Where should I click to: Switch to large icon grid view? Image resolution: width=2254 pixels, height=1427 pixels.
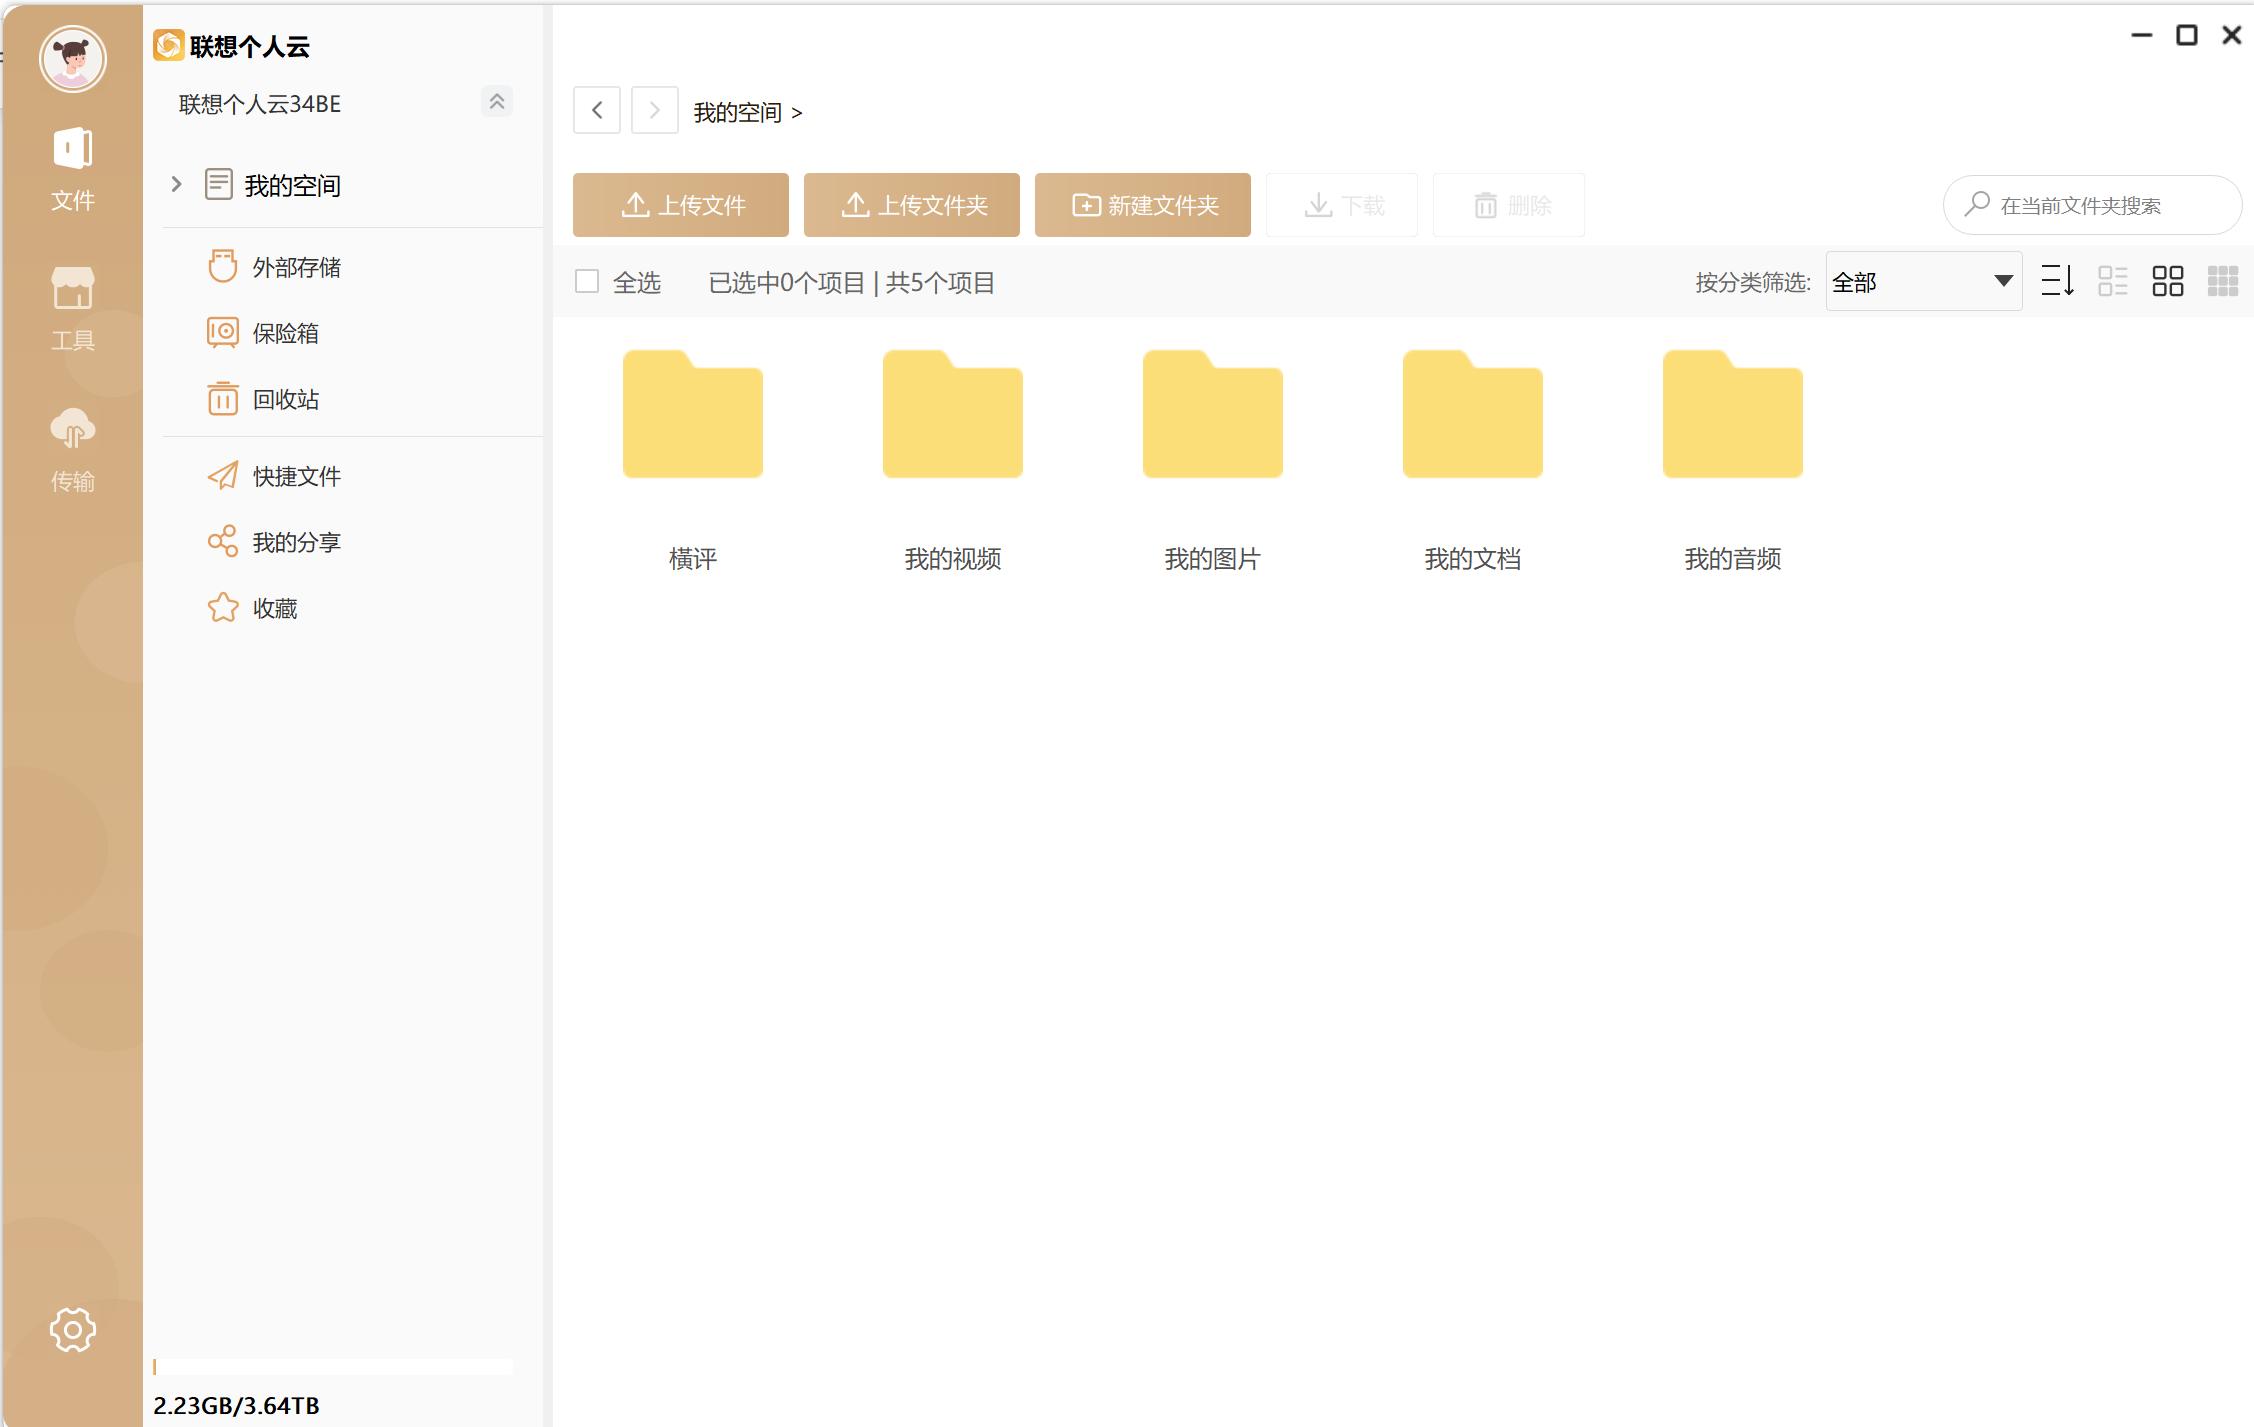tap(2167, 282)
